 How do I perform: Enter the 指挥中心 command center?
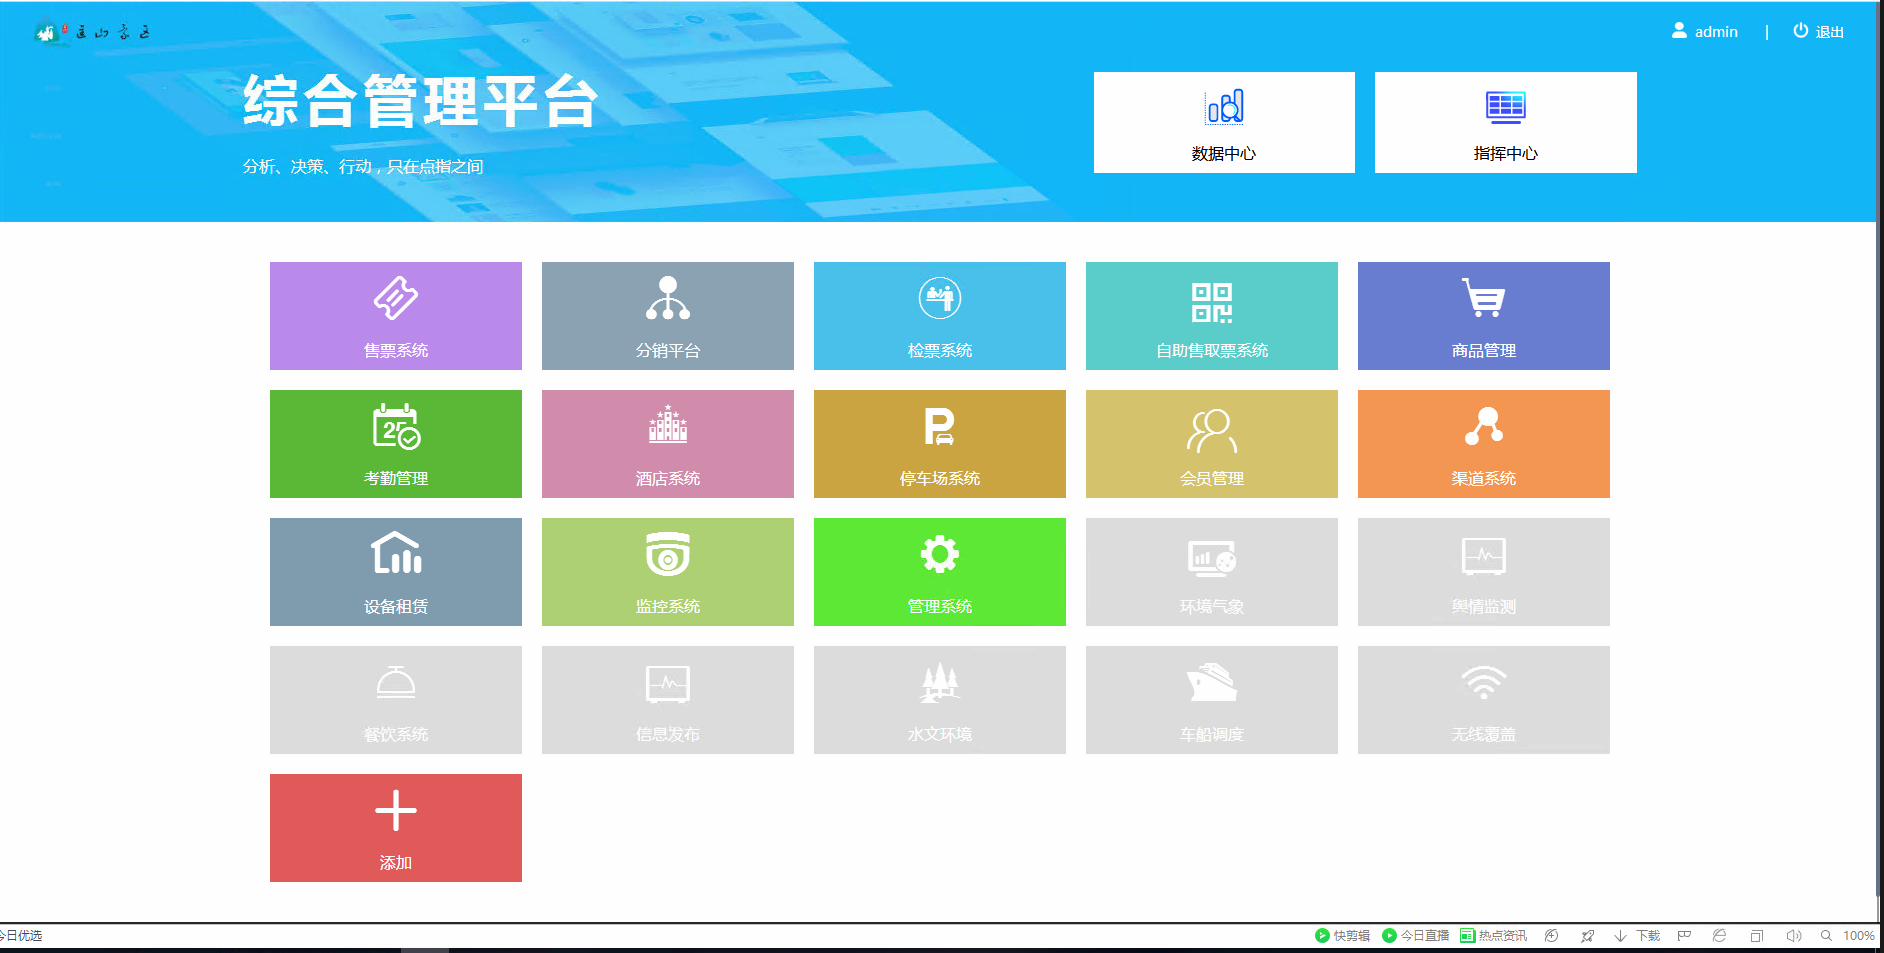tap(1504, 122)
